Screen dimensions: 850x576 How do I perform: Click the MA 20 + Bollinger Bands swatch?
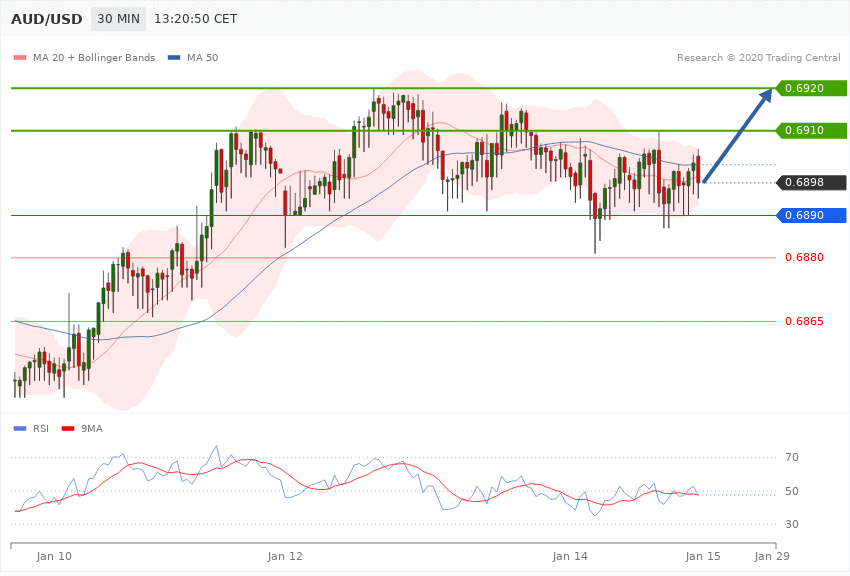(x=20, y=57)
